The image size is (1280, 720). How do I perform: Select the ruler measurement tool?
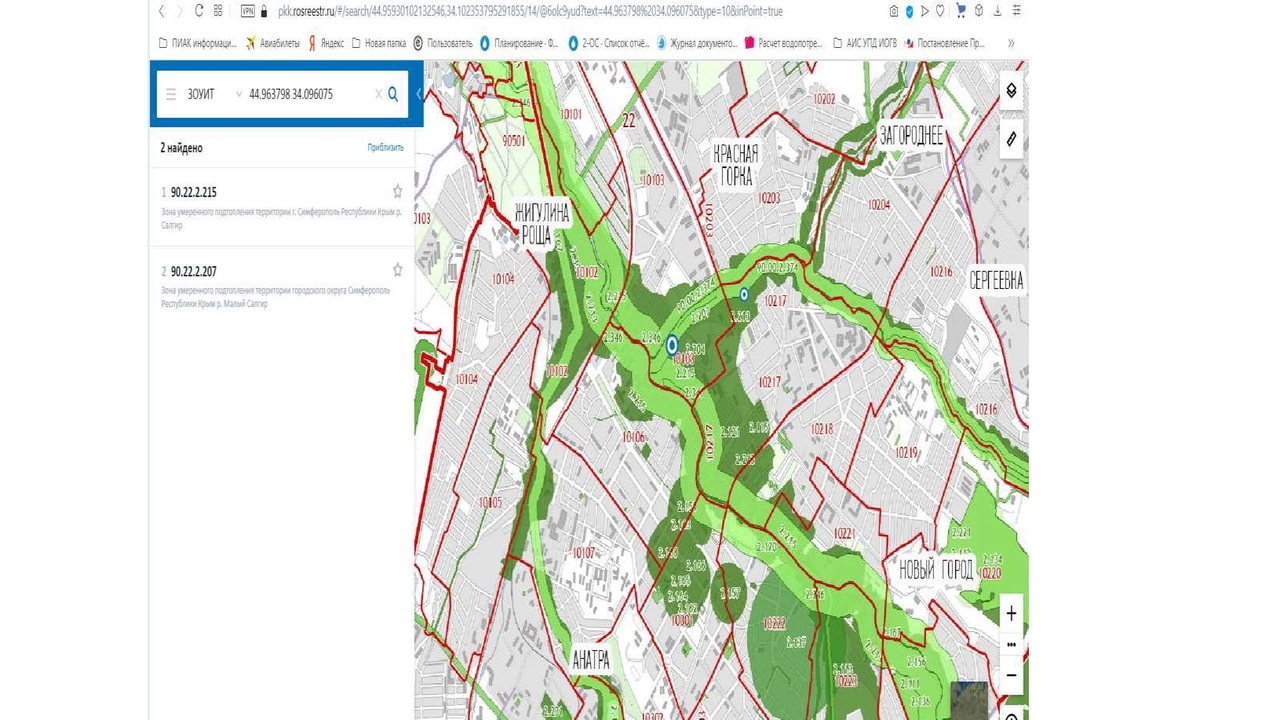click(1011, 139)
